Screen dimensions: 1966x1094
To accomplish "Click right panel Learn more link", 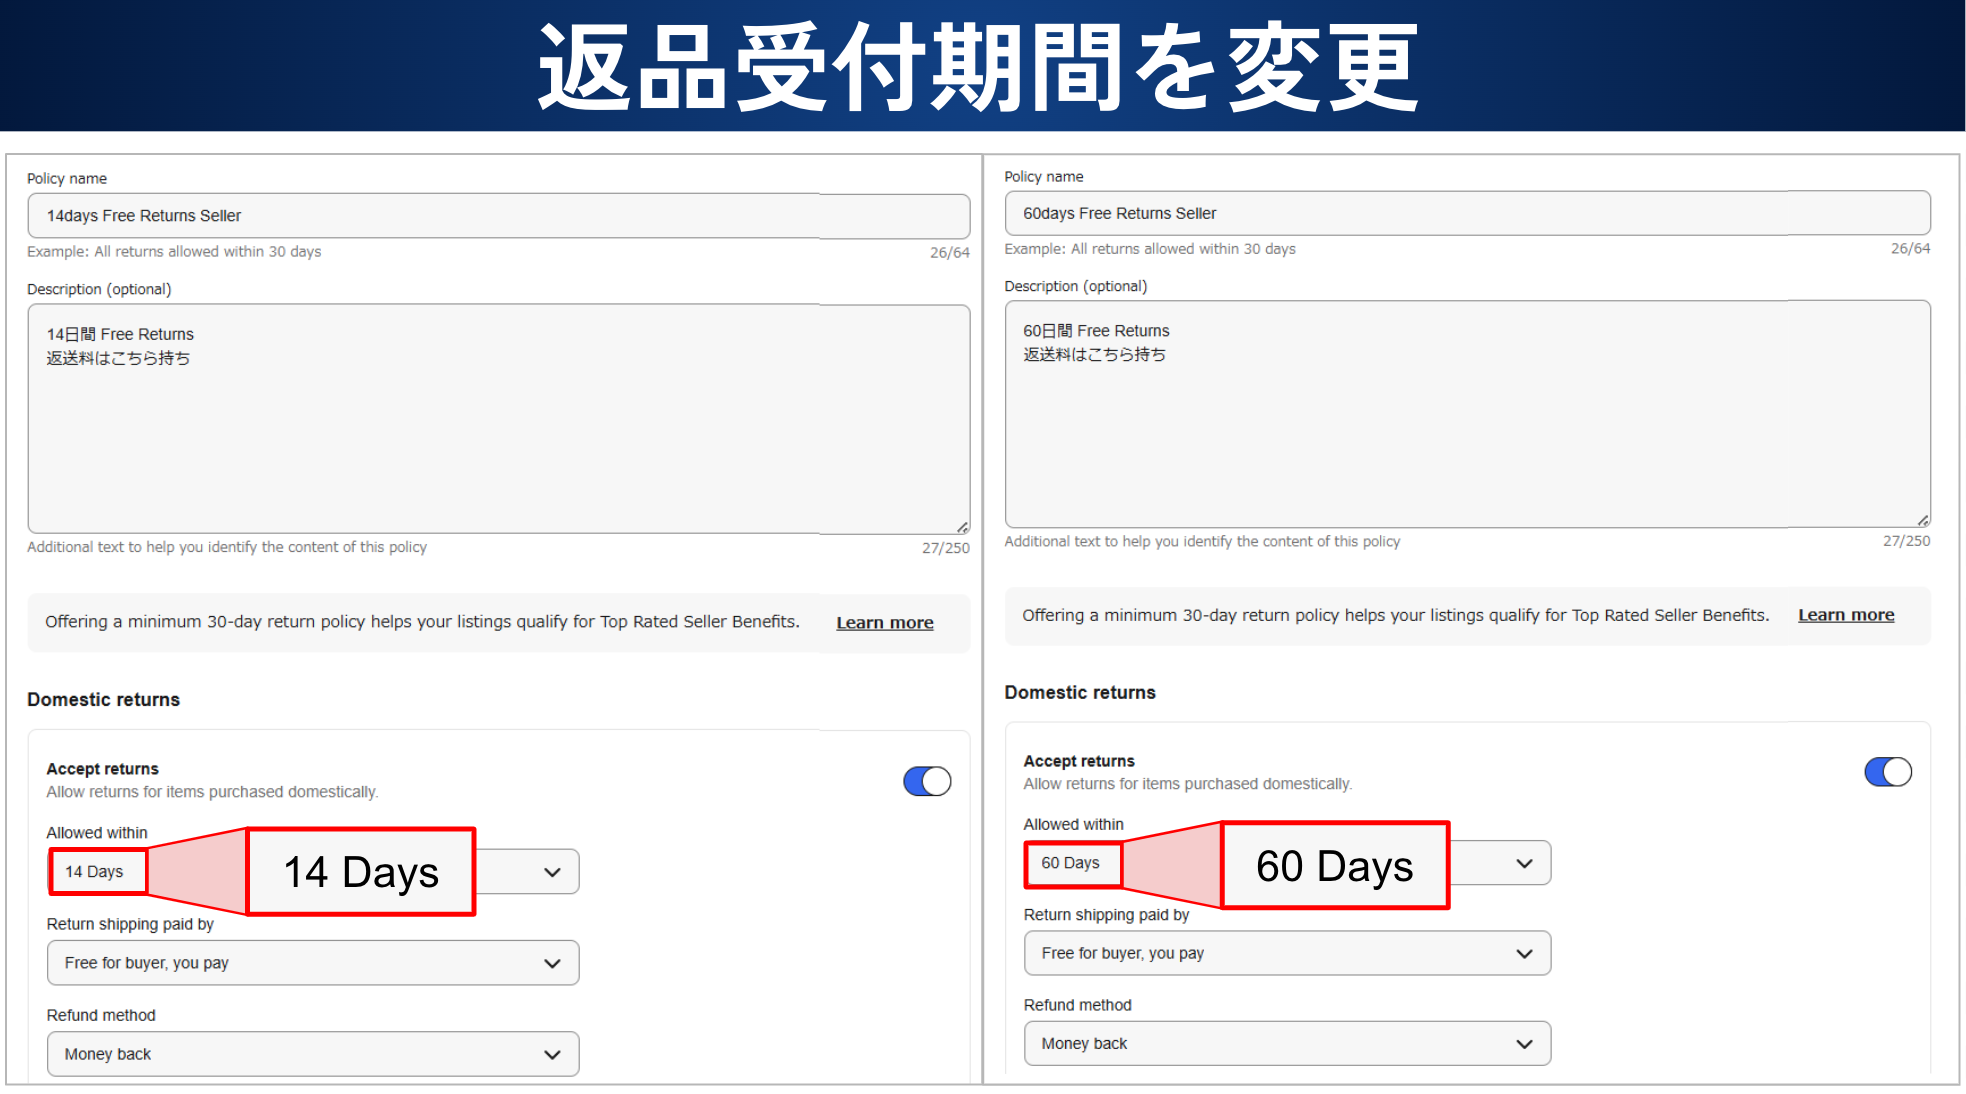I will pyautogui.click(x=1845, y=615).
